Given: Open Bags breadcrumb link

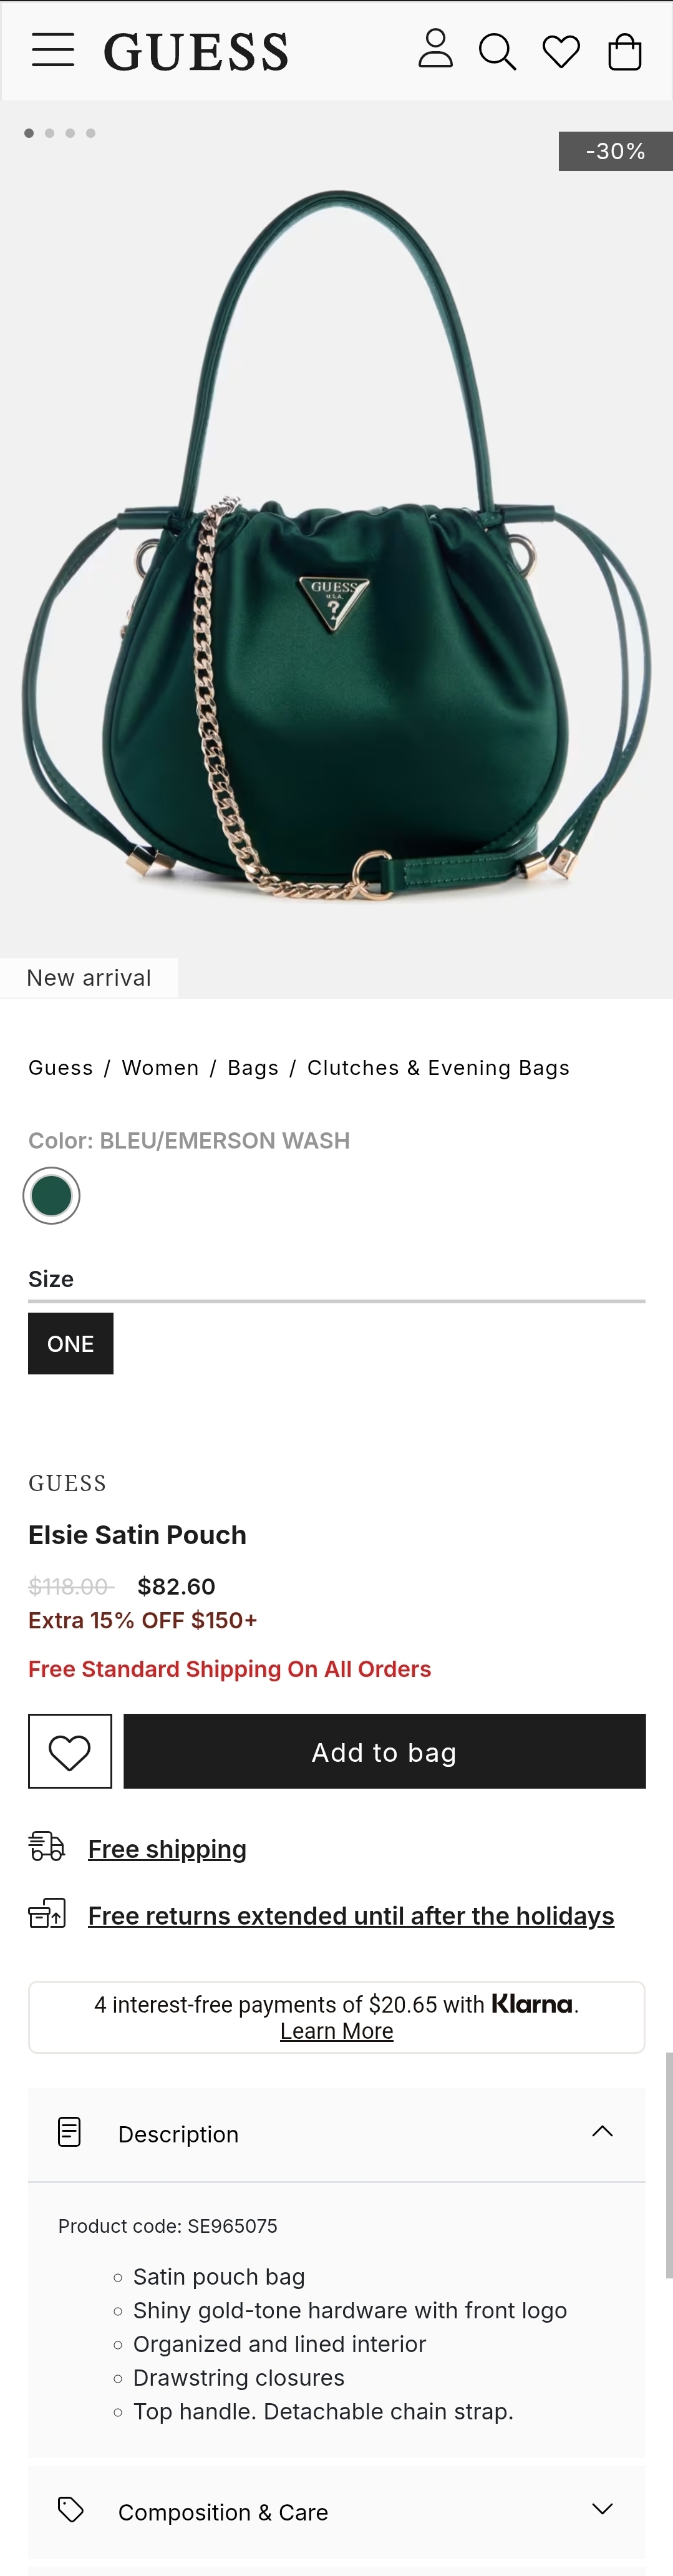Looking at the screenshot, I should click(253, 1068).
